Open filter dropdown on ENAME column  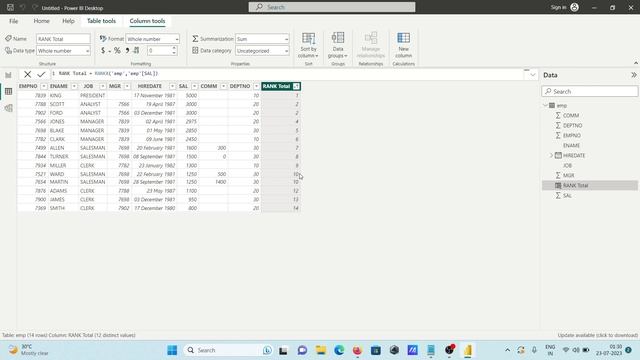click(x=74, y=86)
